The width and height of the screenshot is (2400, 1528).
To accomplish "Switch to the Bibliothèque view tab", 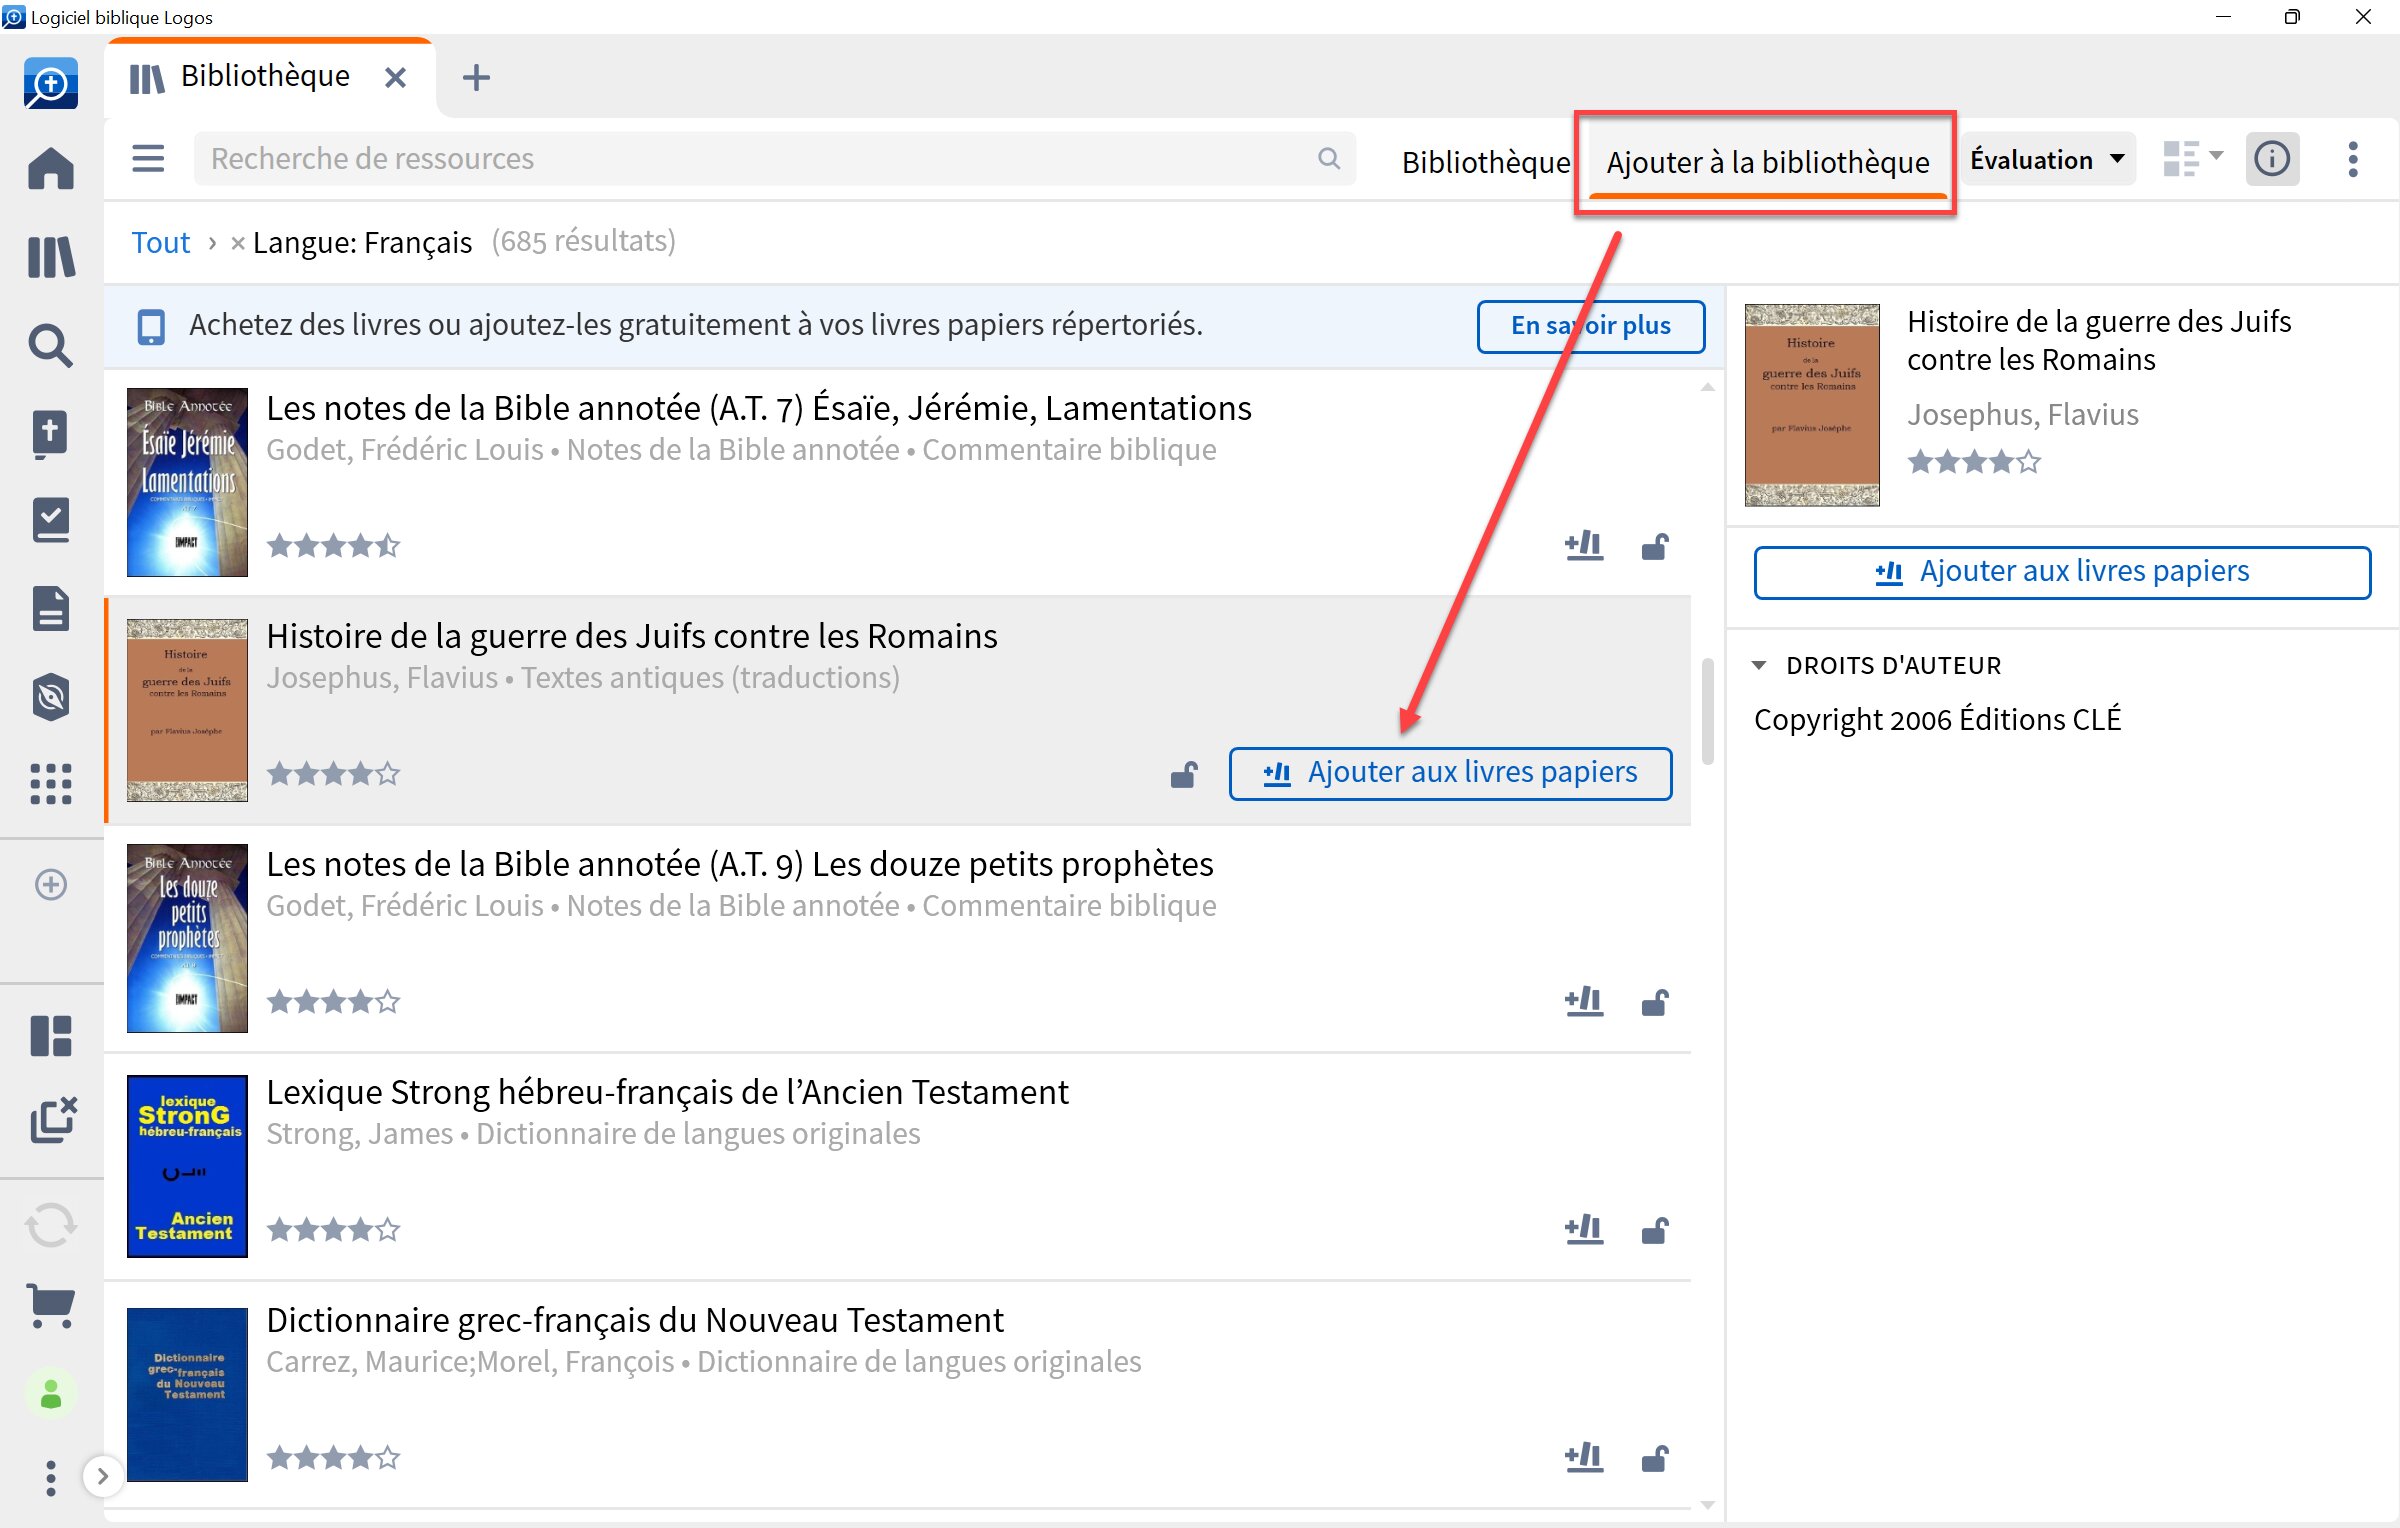I will pos(1485,162).
